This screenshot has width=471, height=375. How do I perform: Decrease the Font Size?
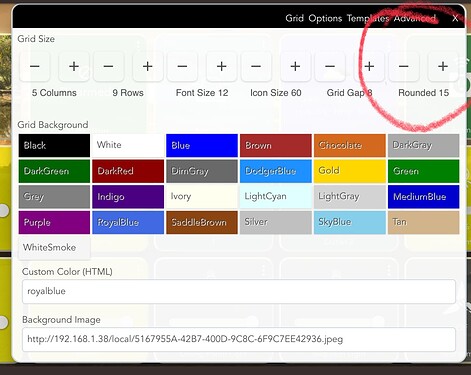click(x=182, y=66)
